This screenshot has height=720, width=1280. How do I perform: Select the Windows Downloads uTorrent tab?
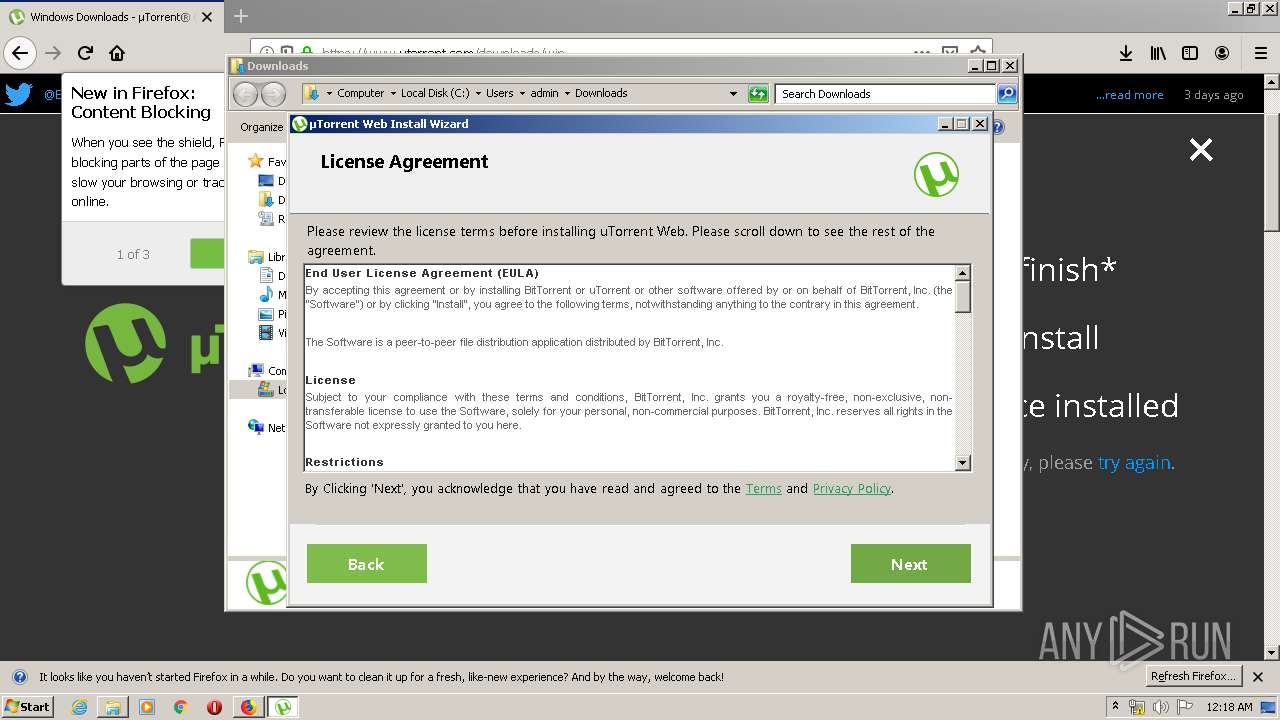tap(111, 17)
